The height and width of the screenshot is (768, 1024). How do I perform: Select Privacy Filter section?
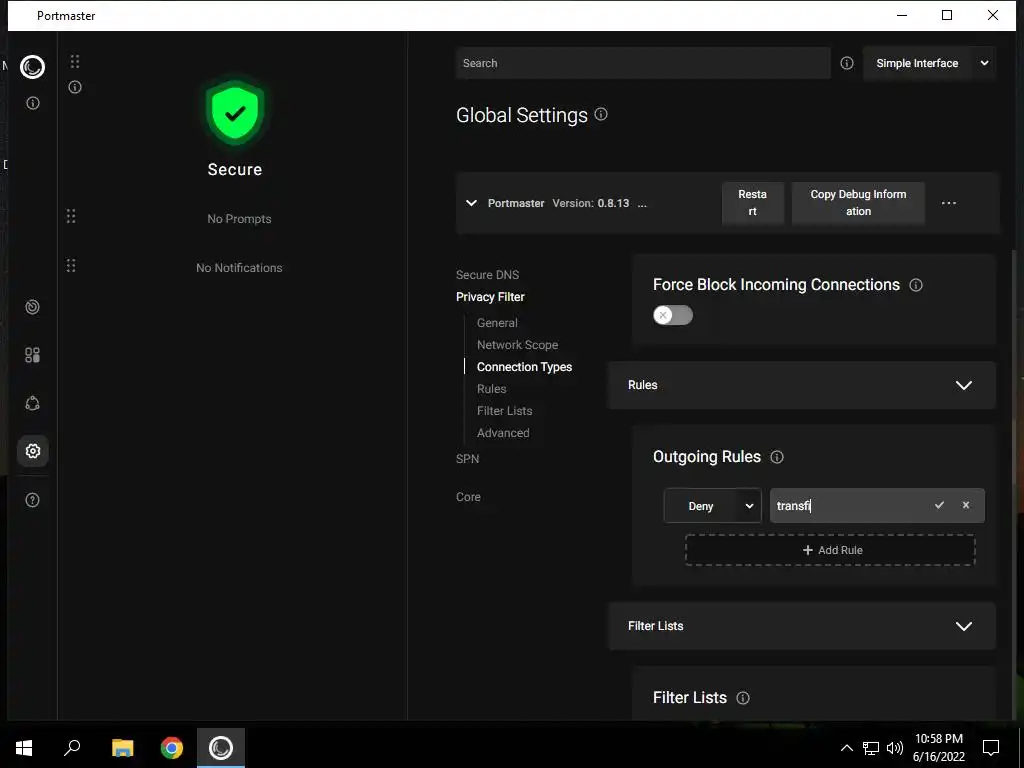490,297
